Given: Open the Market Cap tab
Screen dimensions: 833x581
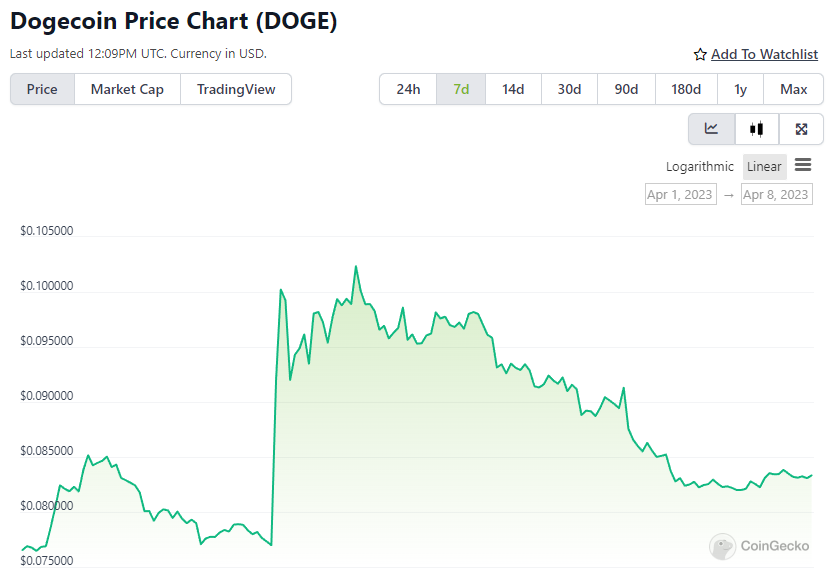Looking at the screenshot, I should click(x=127, y=89).
